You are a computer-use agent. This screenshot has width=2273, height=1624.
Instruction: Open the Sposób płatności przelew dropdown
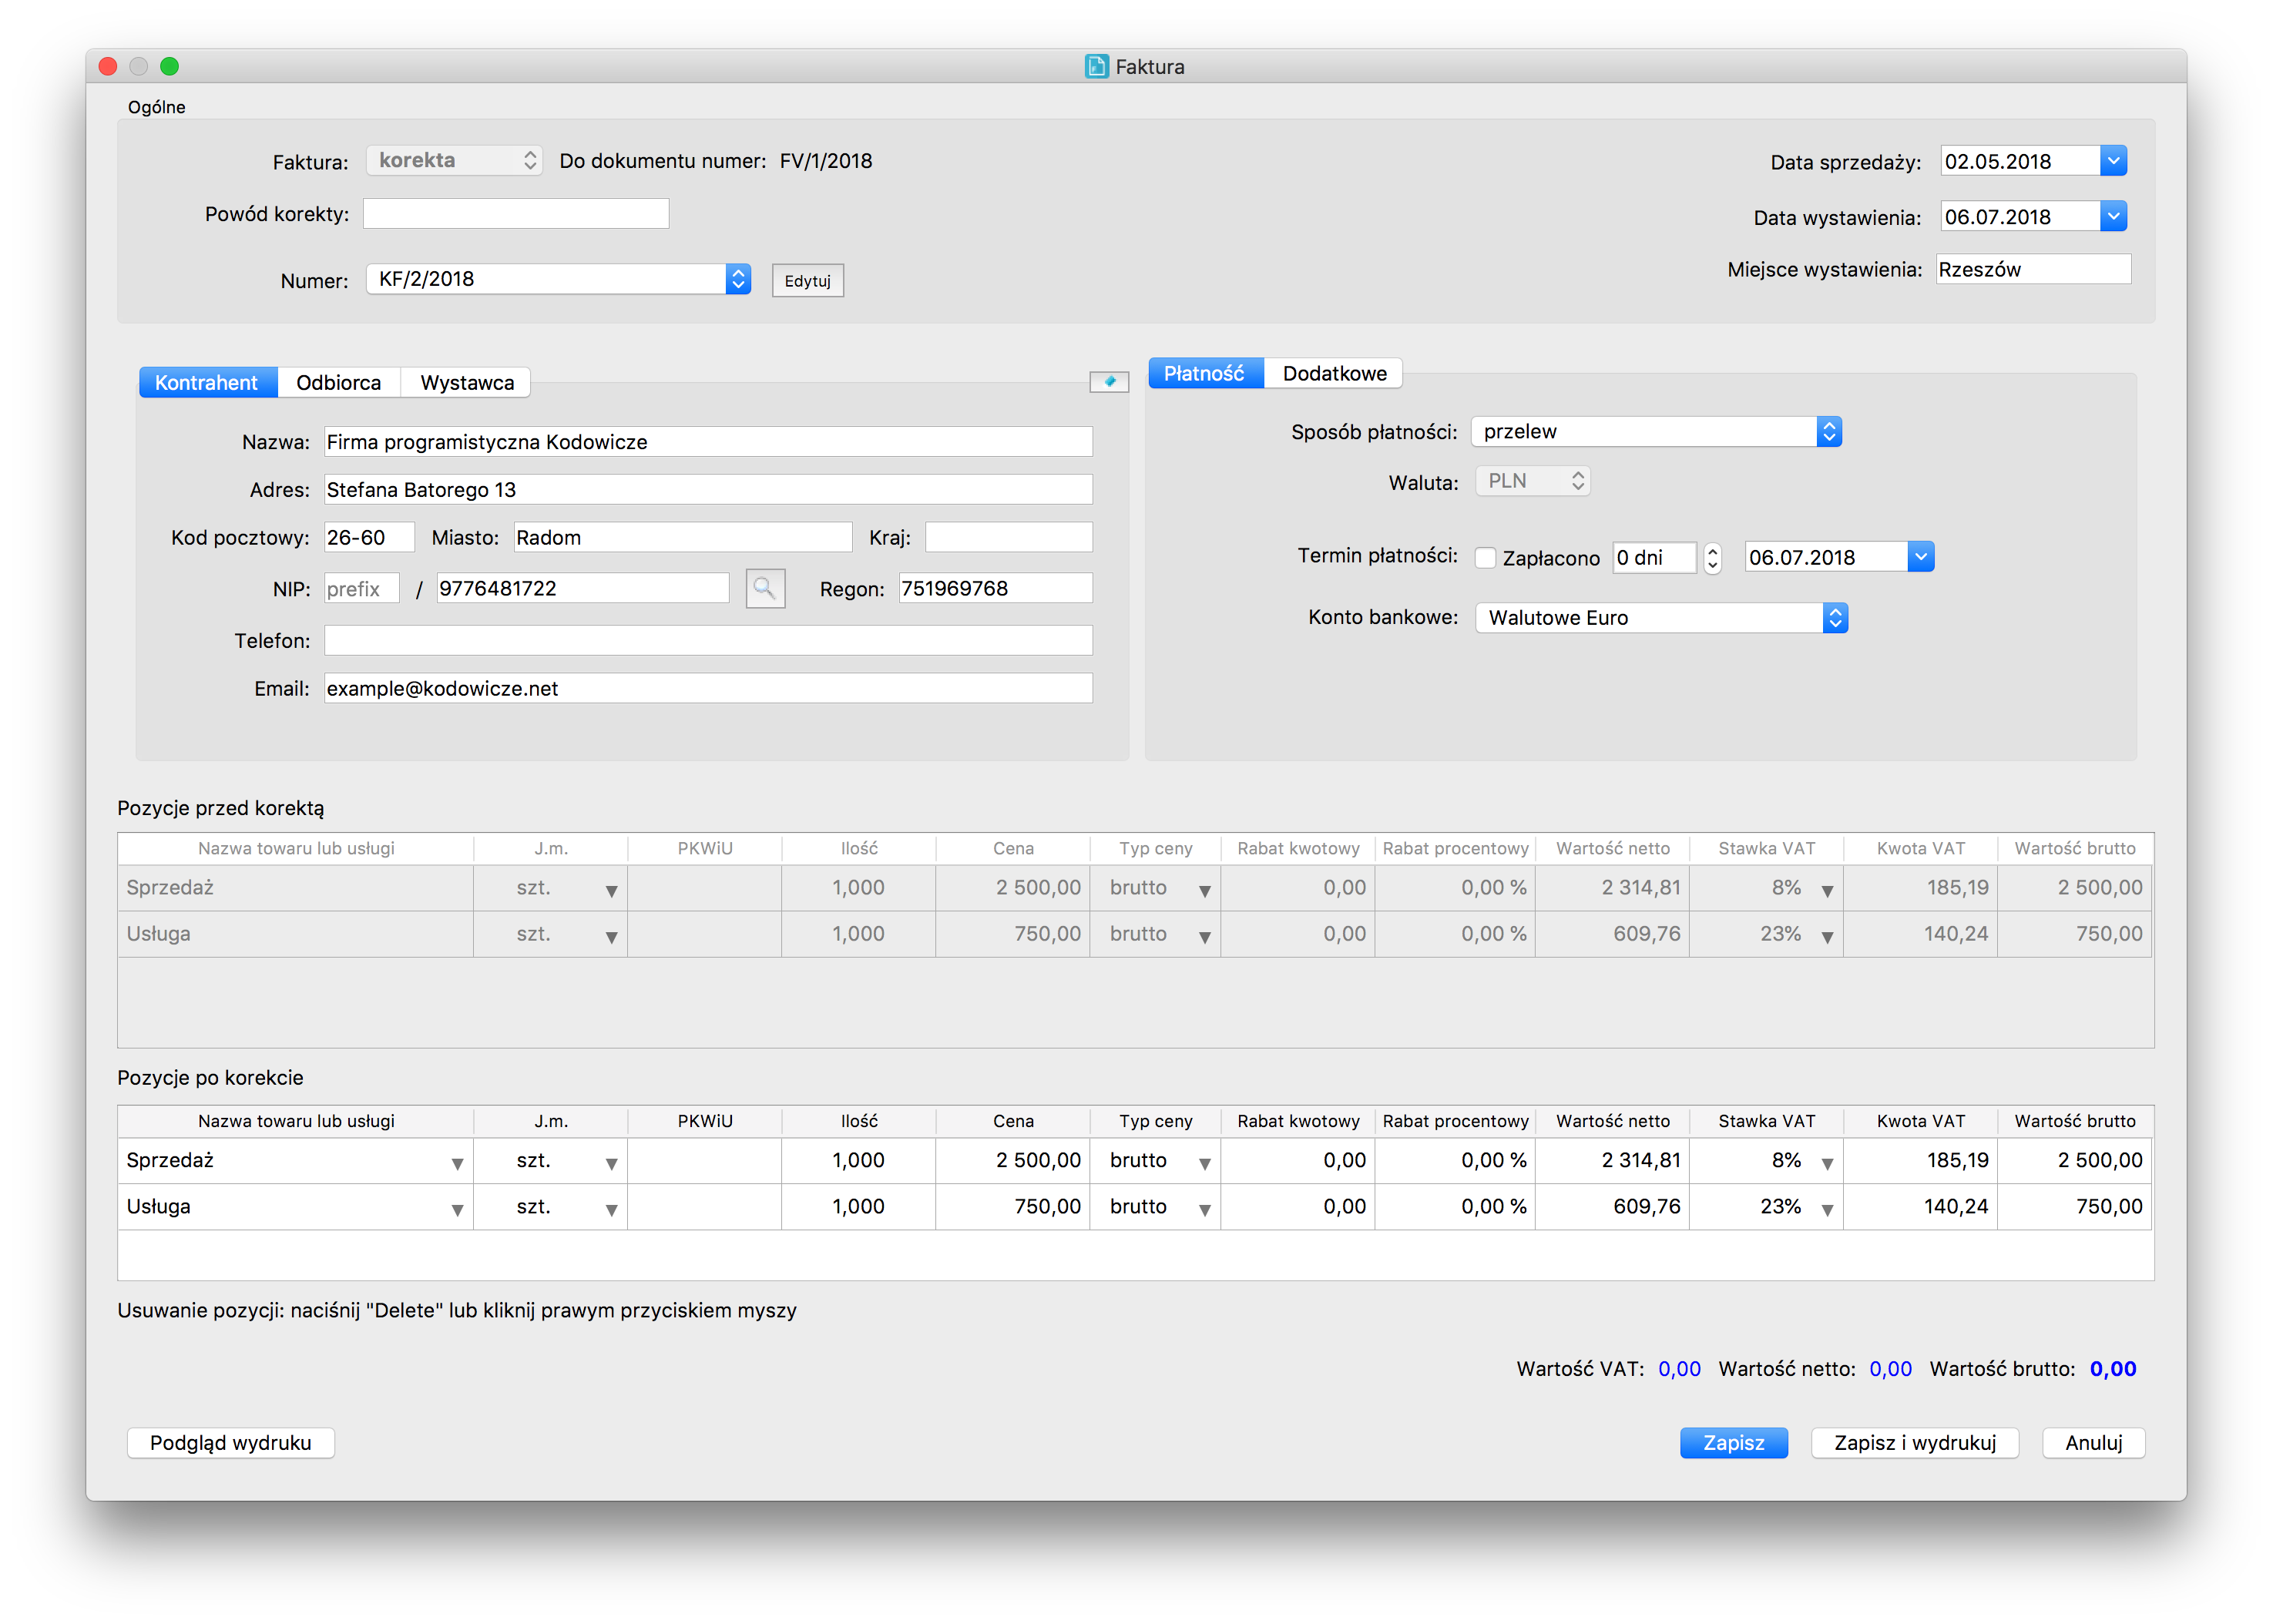[x=1829, y=431]
